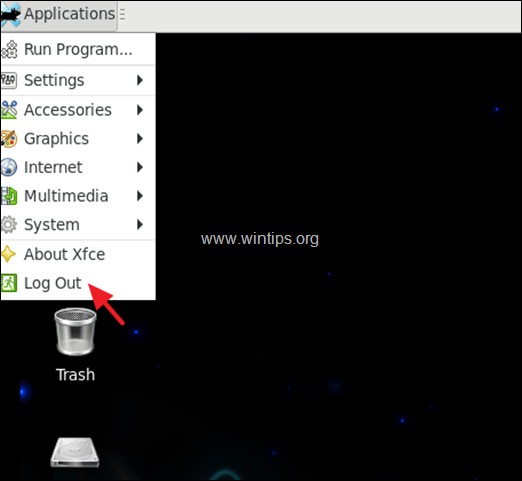Screen dimensions: 522x481
Task: Click the Settings mixer icon
Action: [9, 80]
